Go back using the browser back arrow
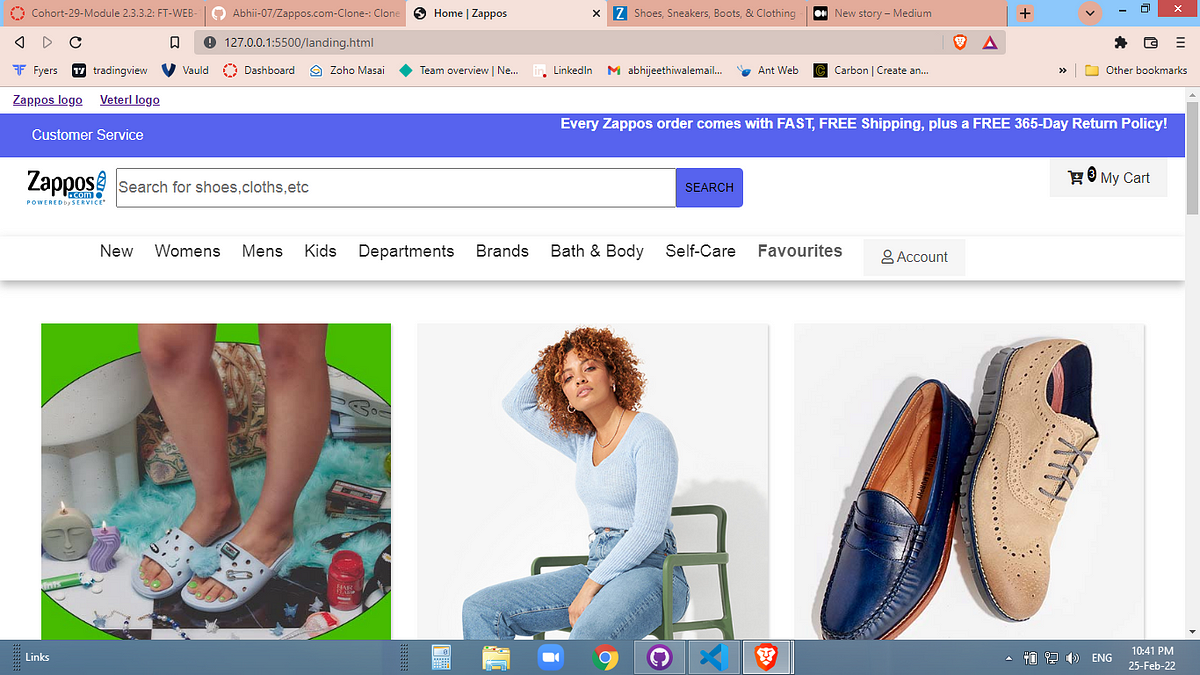 [20, 43]
